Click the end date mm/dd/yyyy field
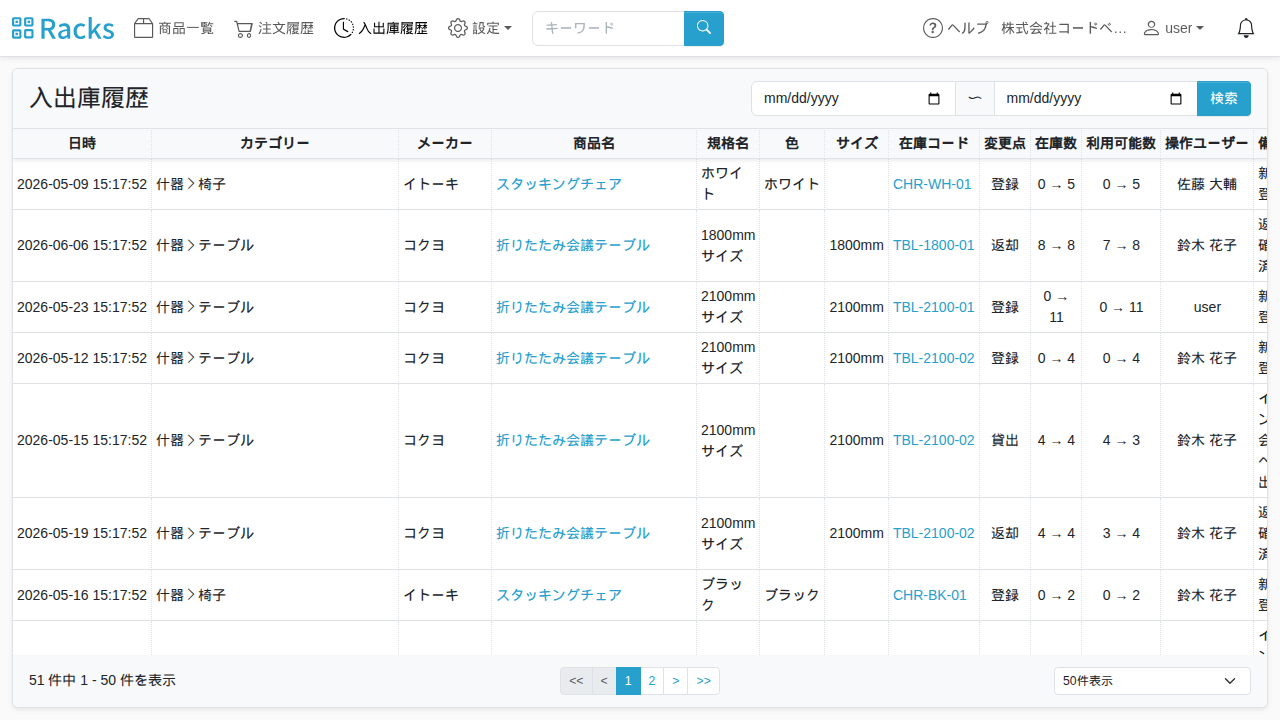This screenshot has height=720, width=1280. point(1096,98)
